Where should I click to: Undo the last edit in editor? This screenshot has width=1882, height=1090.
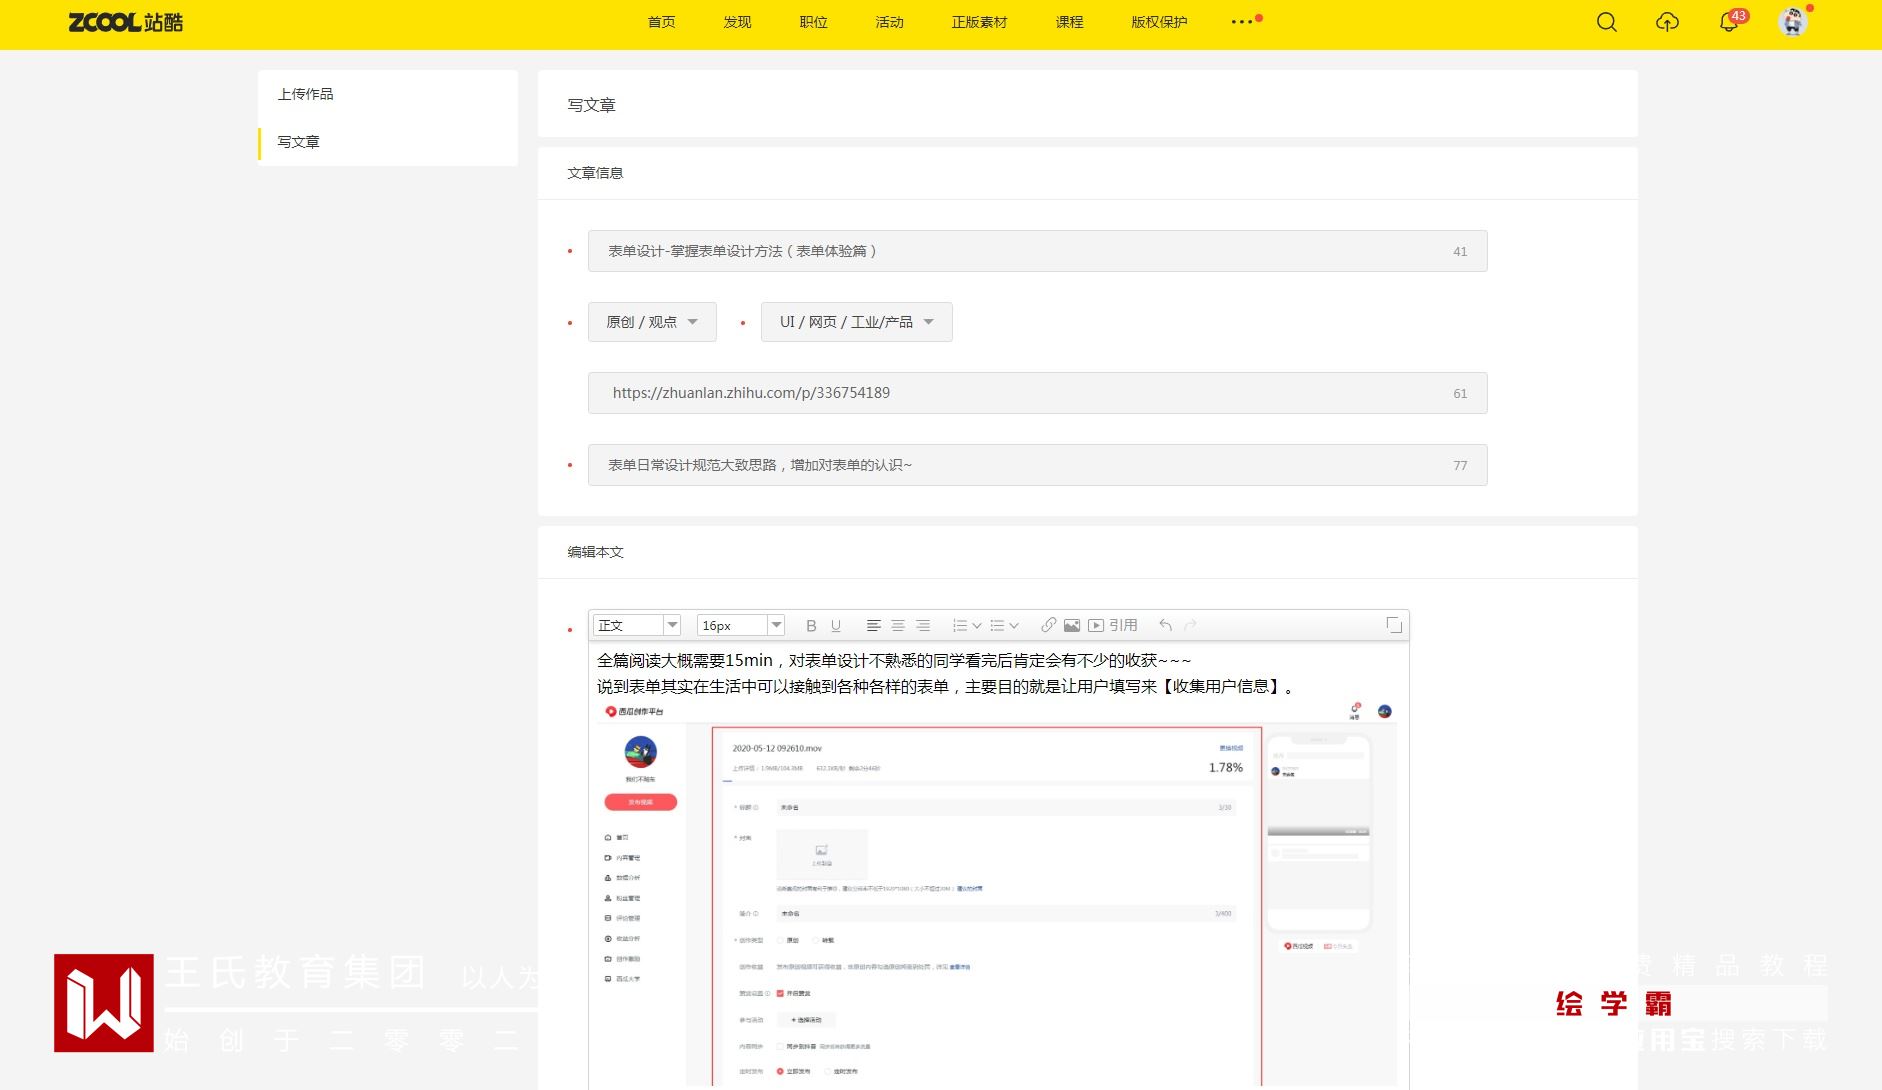click(1165, 626)
